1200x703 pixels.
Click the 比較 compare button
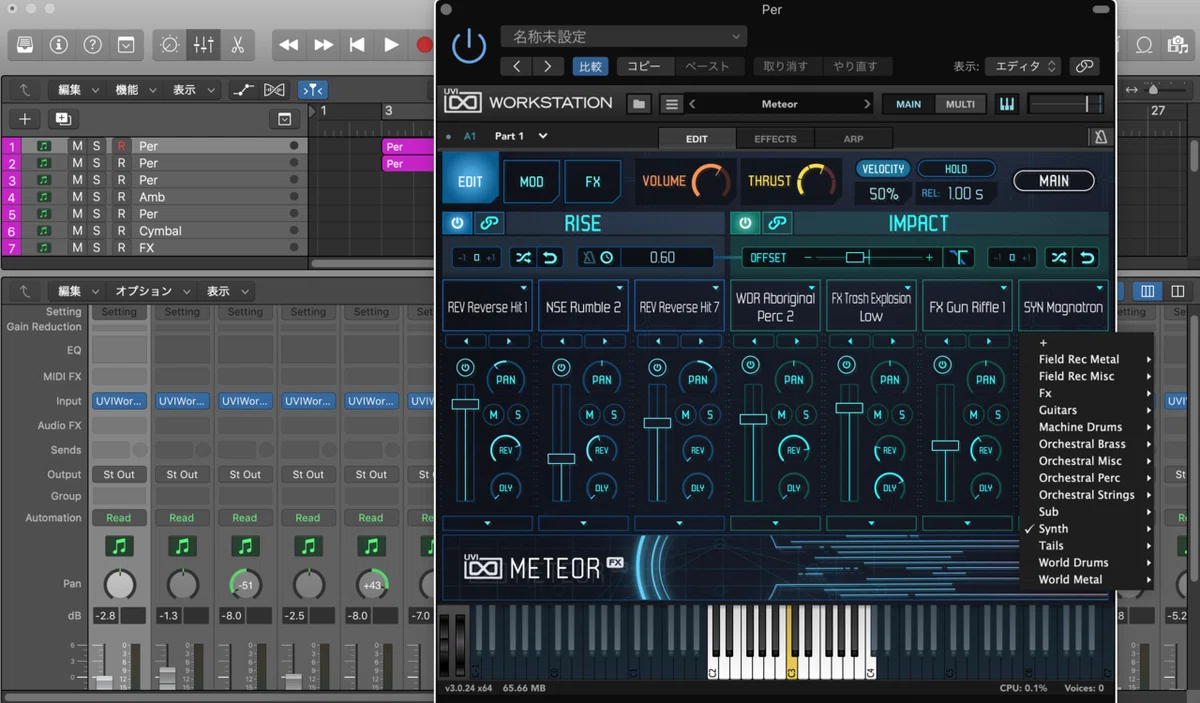click(x=589, y=66)
